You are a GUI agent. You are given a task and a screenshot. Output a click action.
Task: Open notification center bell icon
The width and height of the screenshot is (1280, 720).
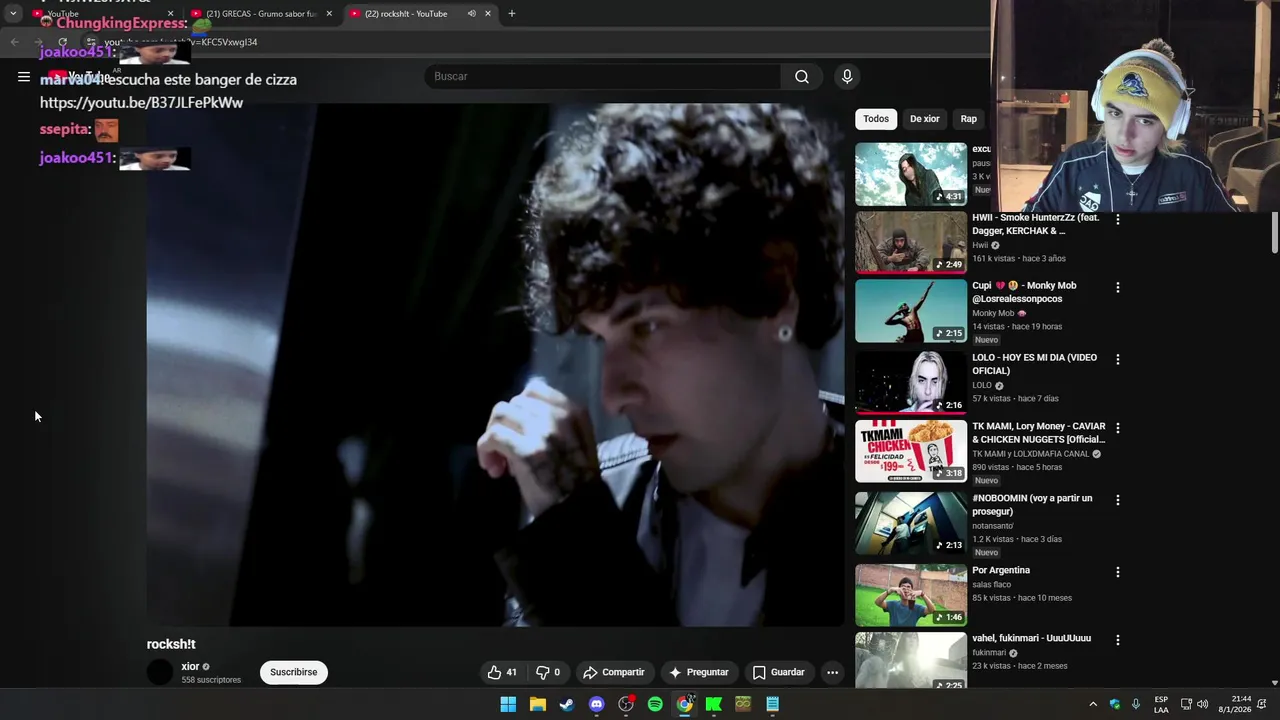tap(1262, 704)
